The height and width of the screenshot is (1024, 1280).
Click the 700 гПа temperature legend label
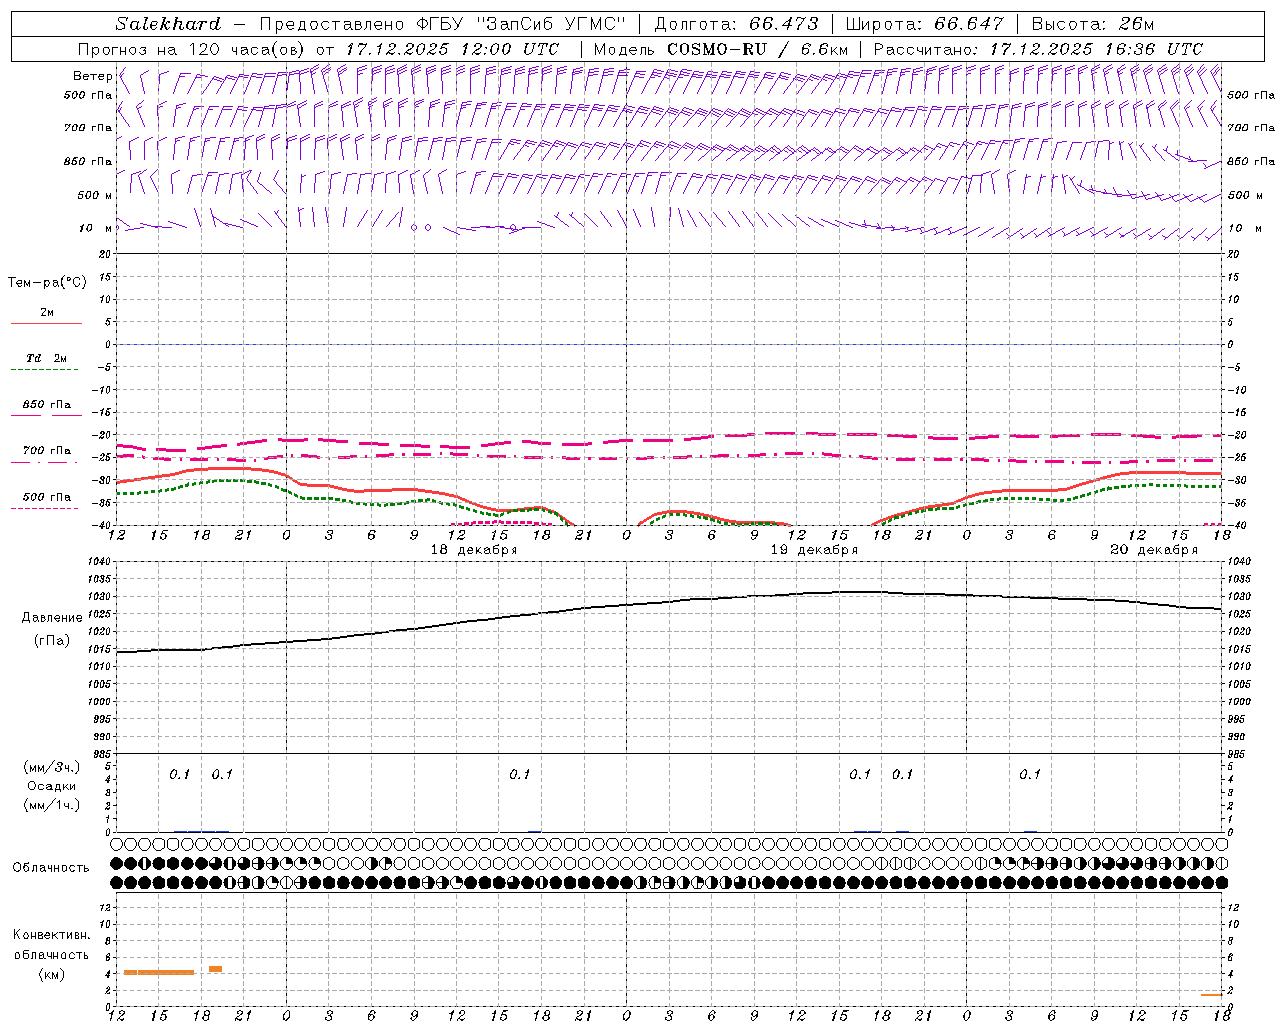point(47,451)
